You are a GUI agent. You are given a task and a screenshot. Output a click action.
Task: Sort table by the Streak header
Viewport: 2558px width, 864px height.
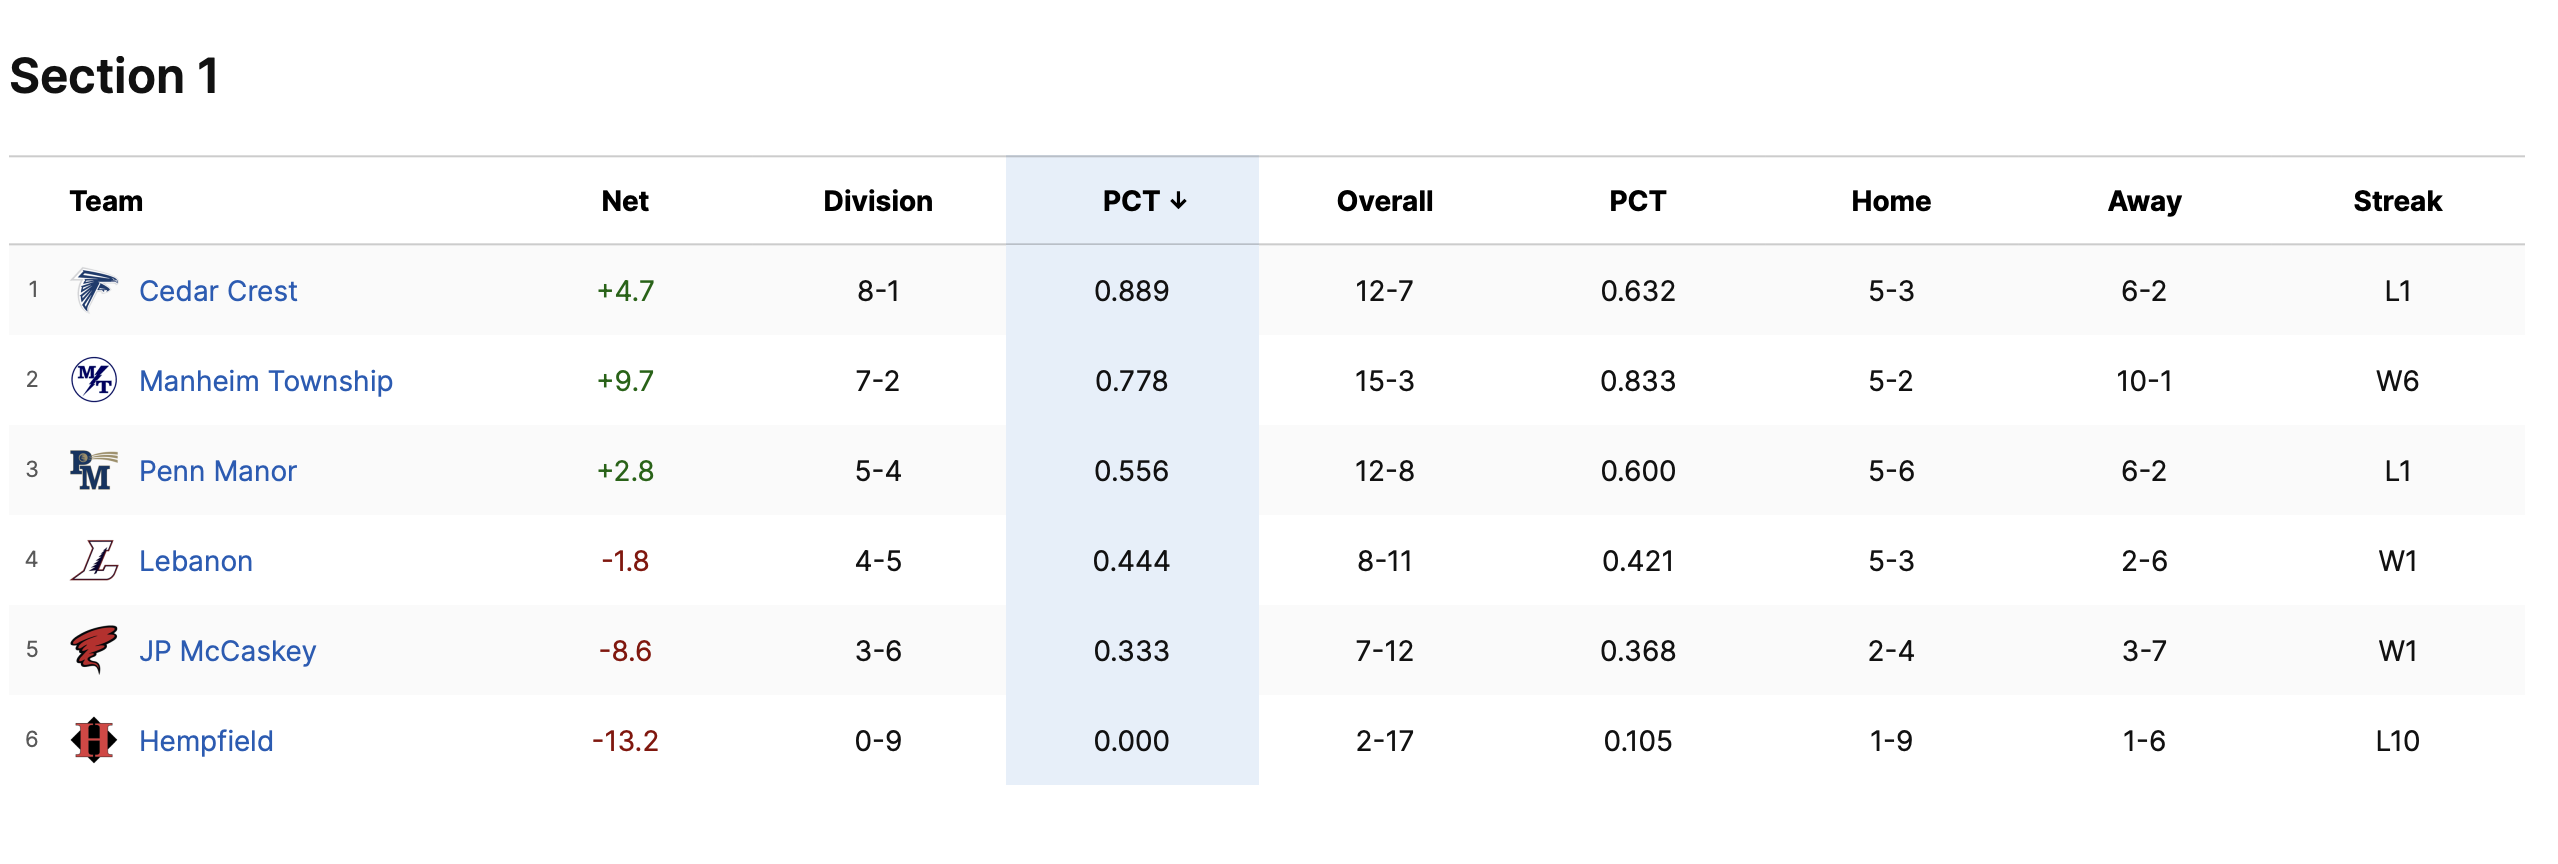pos(2398,201)
